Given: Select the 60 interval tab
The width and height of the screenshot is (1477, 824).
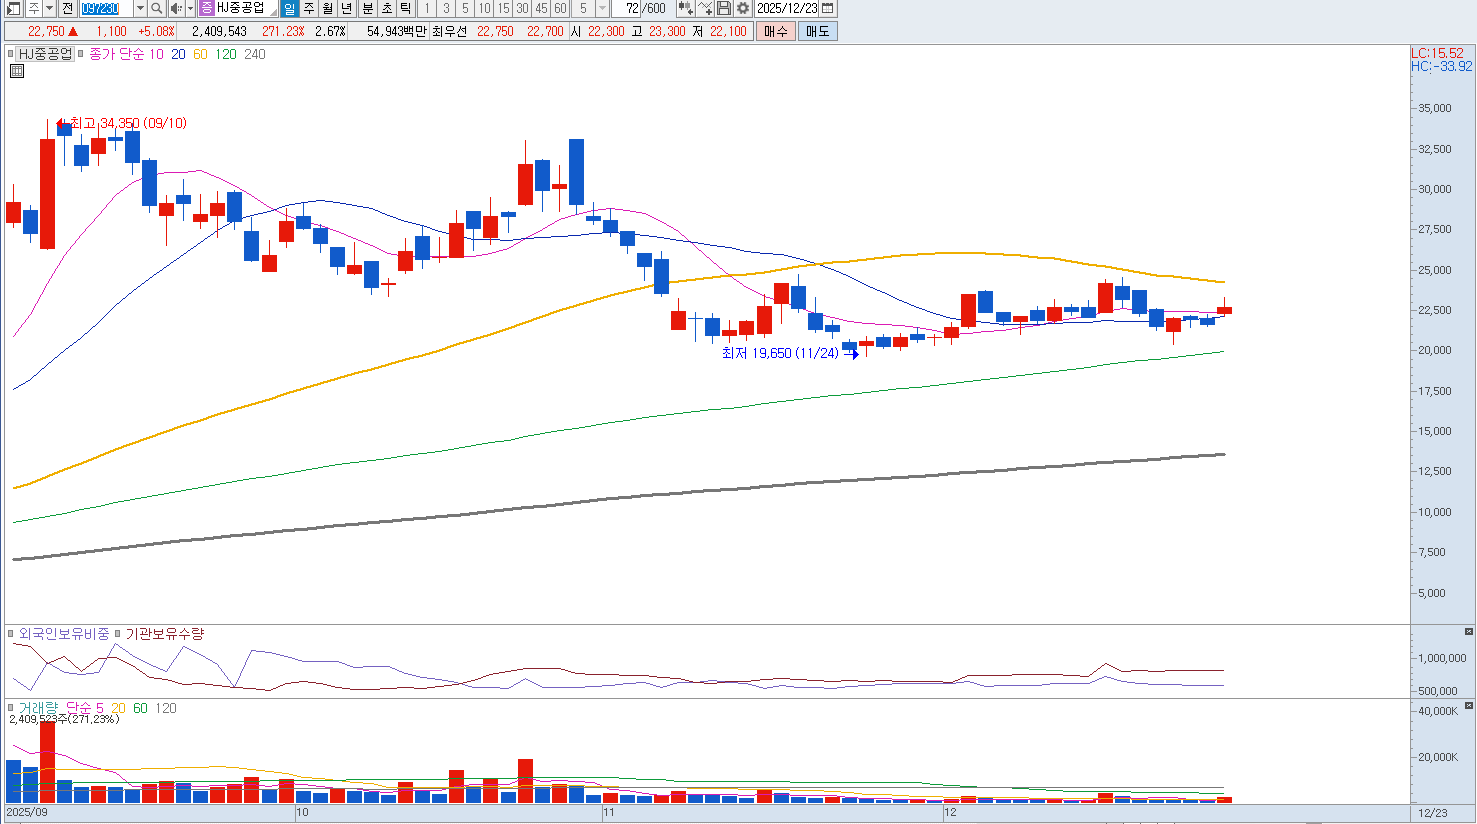Looking at the screenshot, I should point(560,9).
